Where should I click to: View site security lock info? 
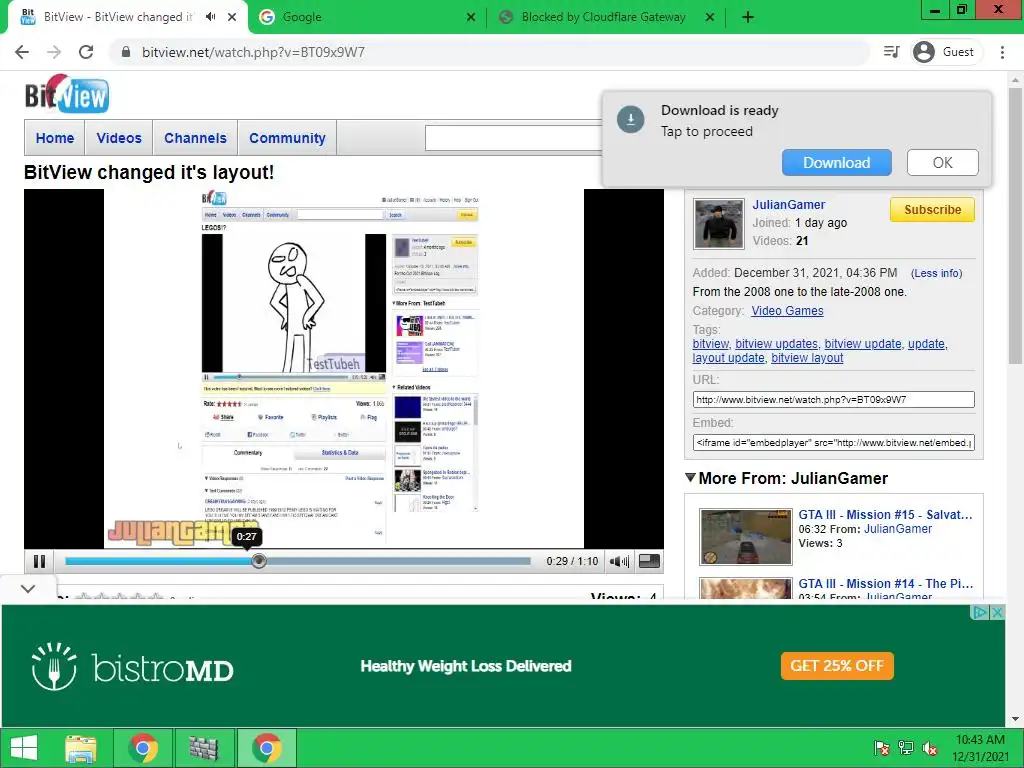(126, 52)
